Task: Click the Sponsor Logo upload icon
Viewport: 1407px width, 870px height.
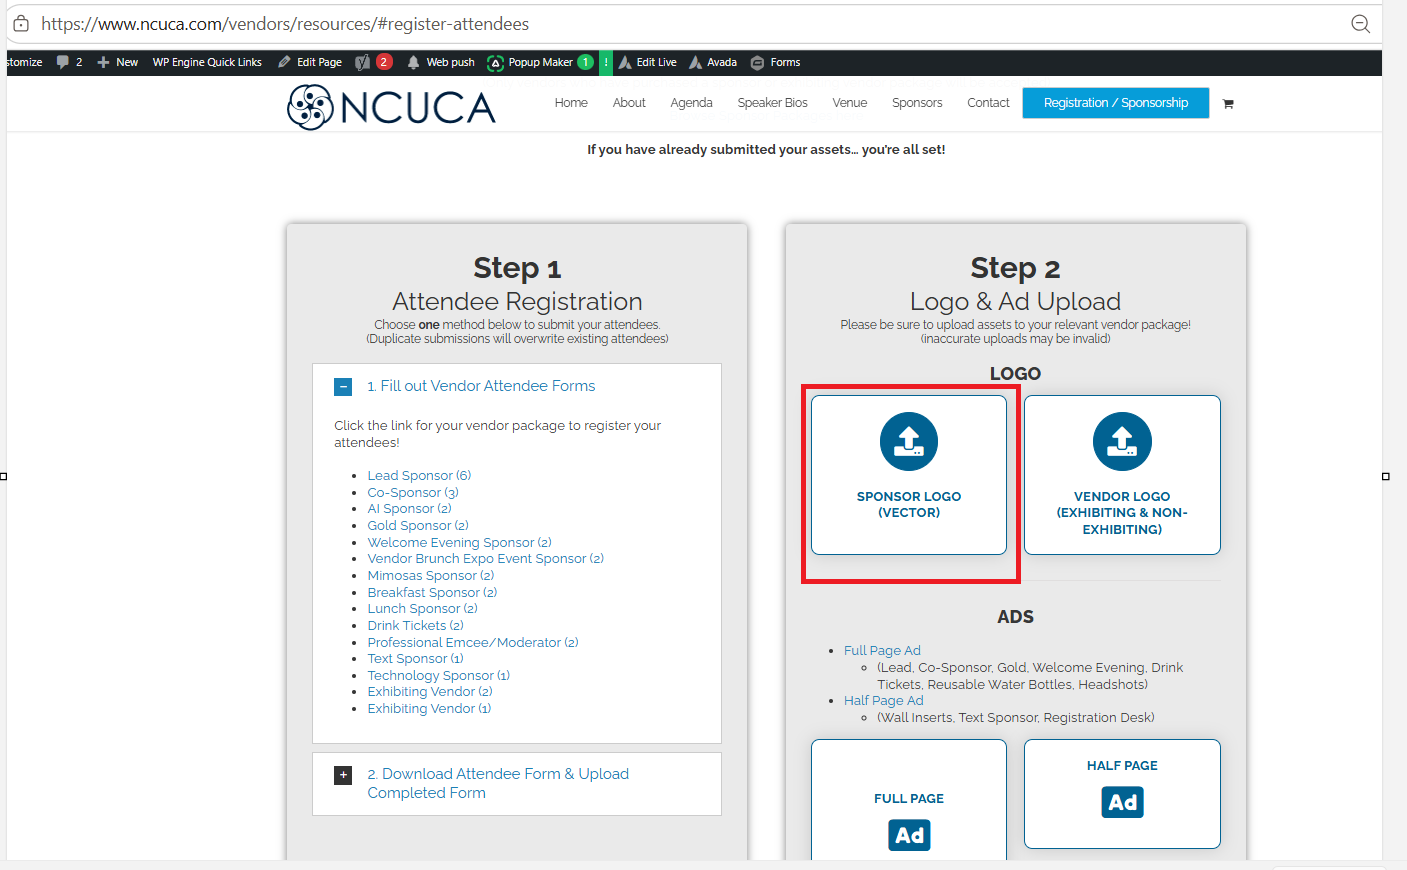Action: tap(909, 441)
